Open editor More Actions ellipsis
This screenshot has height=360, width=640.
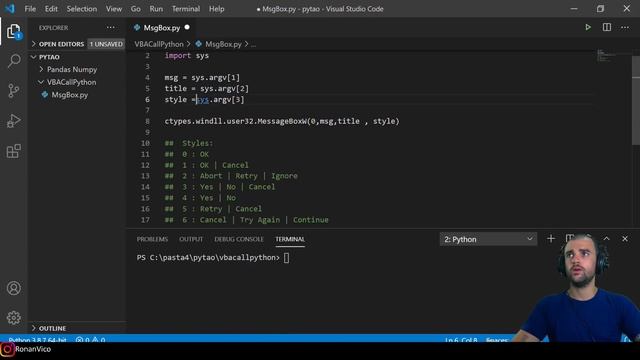coord(625,27)
